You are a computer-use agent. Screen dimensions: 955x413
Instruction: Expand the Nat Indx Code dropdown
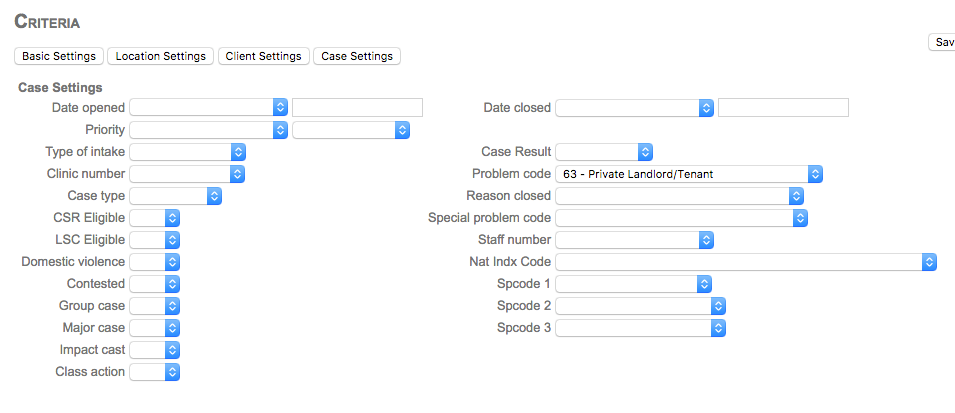tap(746, 262)
